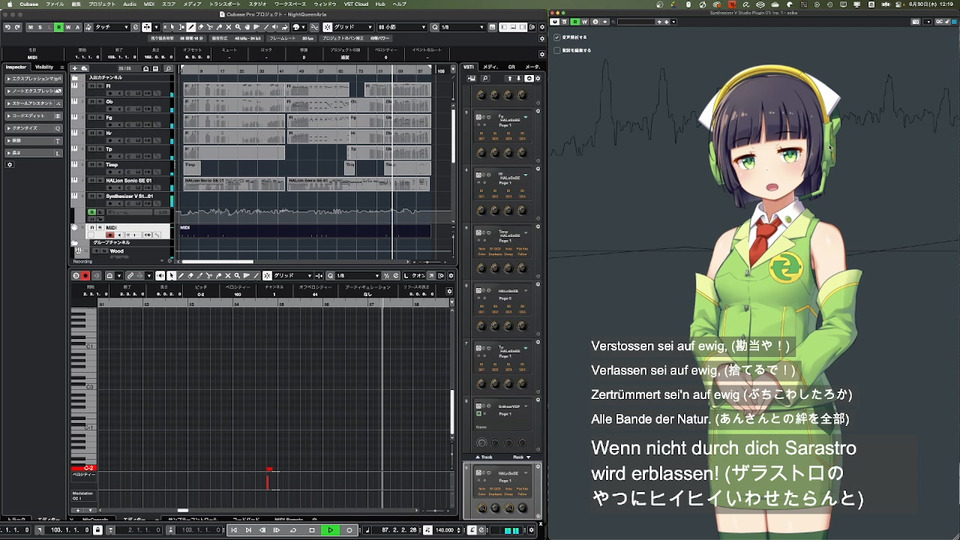Select the Zoom tool in Key Editor toolbar
This screenshot has height=540, width=960.
(237, 276)
